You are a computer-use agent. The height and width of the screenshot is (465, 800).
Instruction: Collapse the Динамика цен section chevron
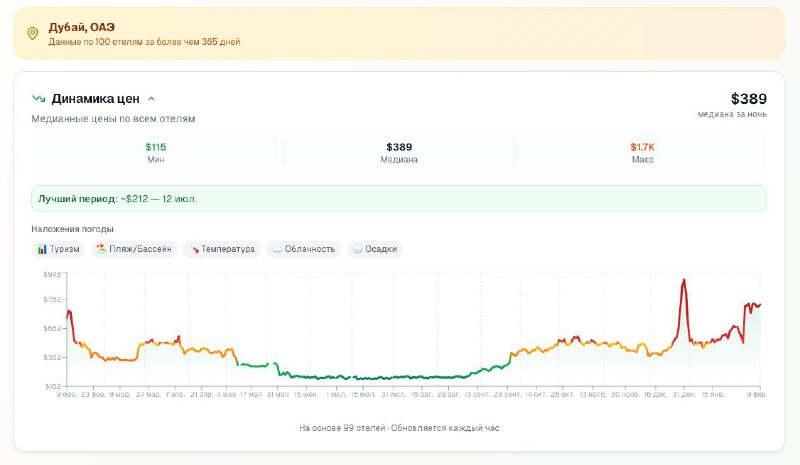click(151, 99)
